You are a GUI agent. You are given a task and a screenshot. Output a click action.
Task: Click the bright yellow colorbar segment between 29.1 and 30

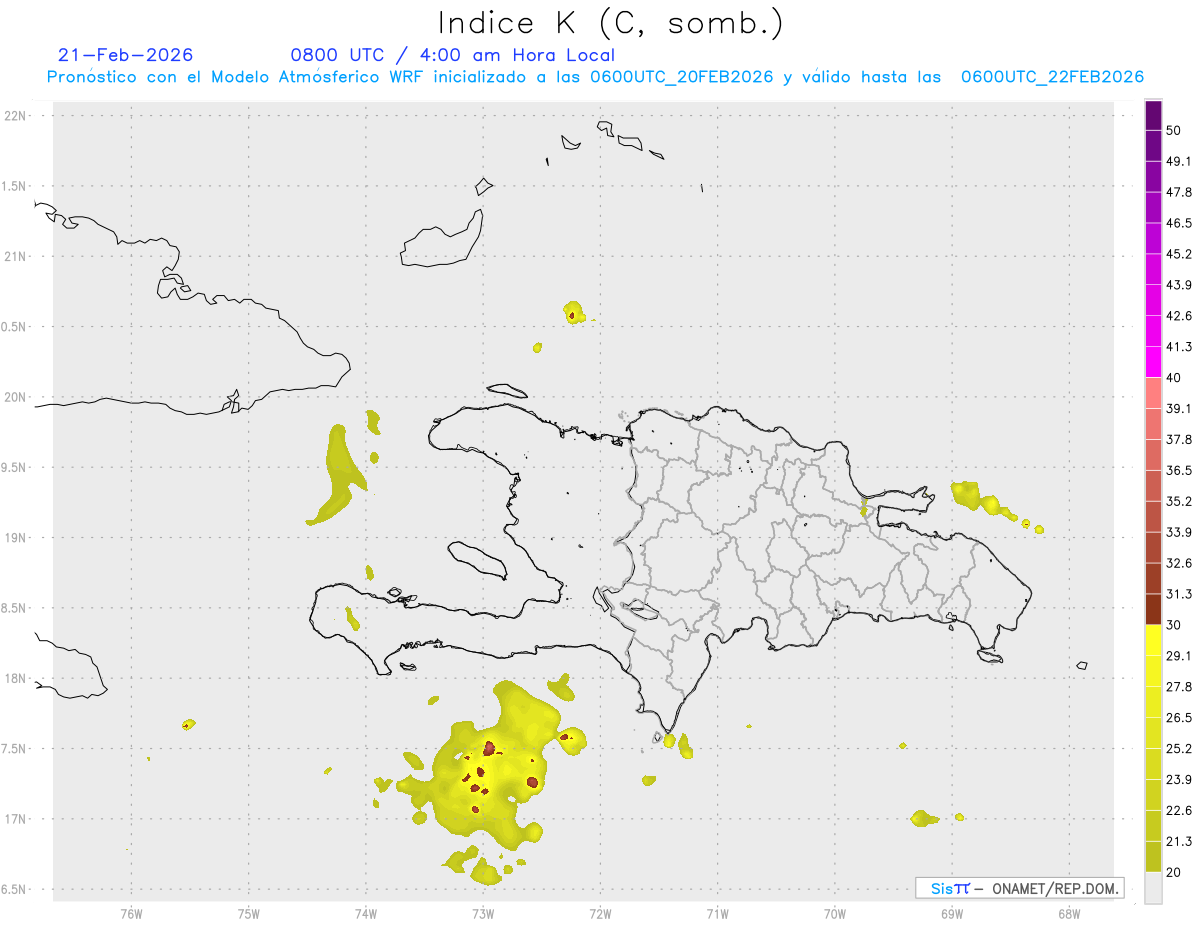(1153, 640)
